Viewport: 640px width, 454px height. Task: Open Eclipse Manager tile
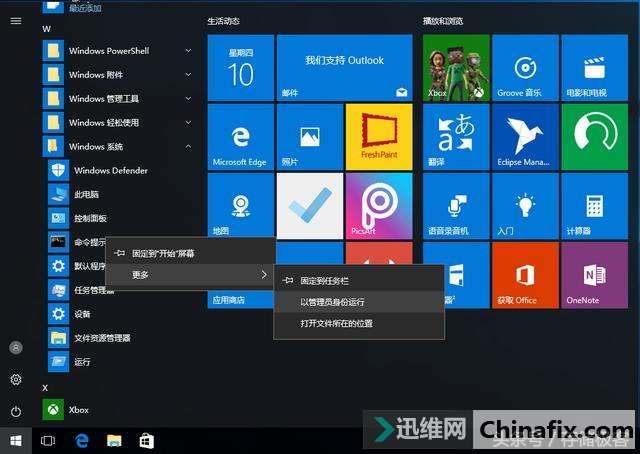(x=525, y=137)
